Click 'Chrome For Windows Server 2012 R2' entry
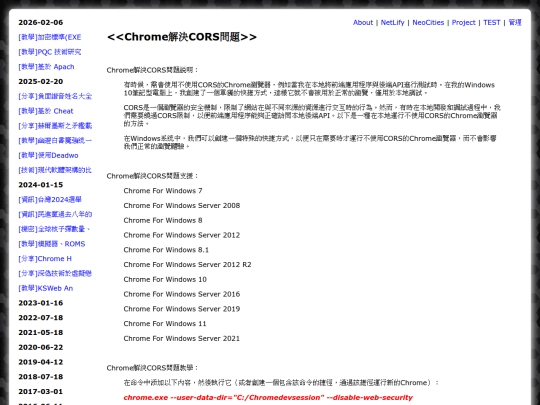 [x=187, y=265]
